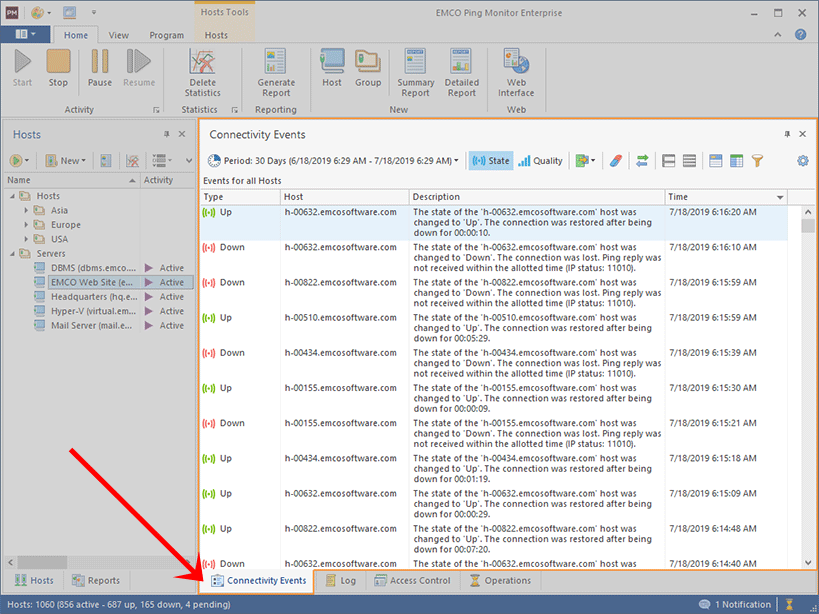Image resolution: width=819 pixels, height=614 pixels.
Task: Switch to the View ribbon tab
Action: coord(119,35)
